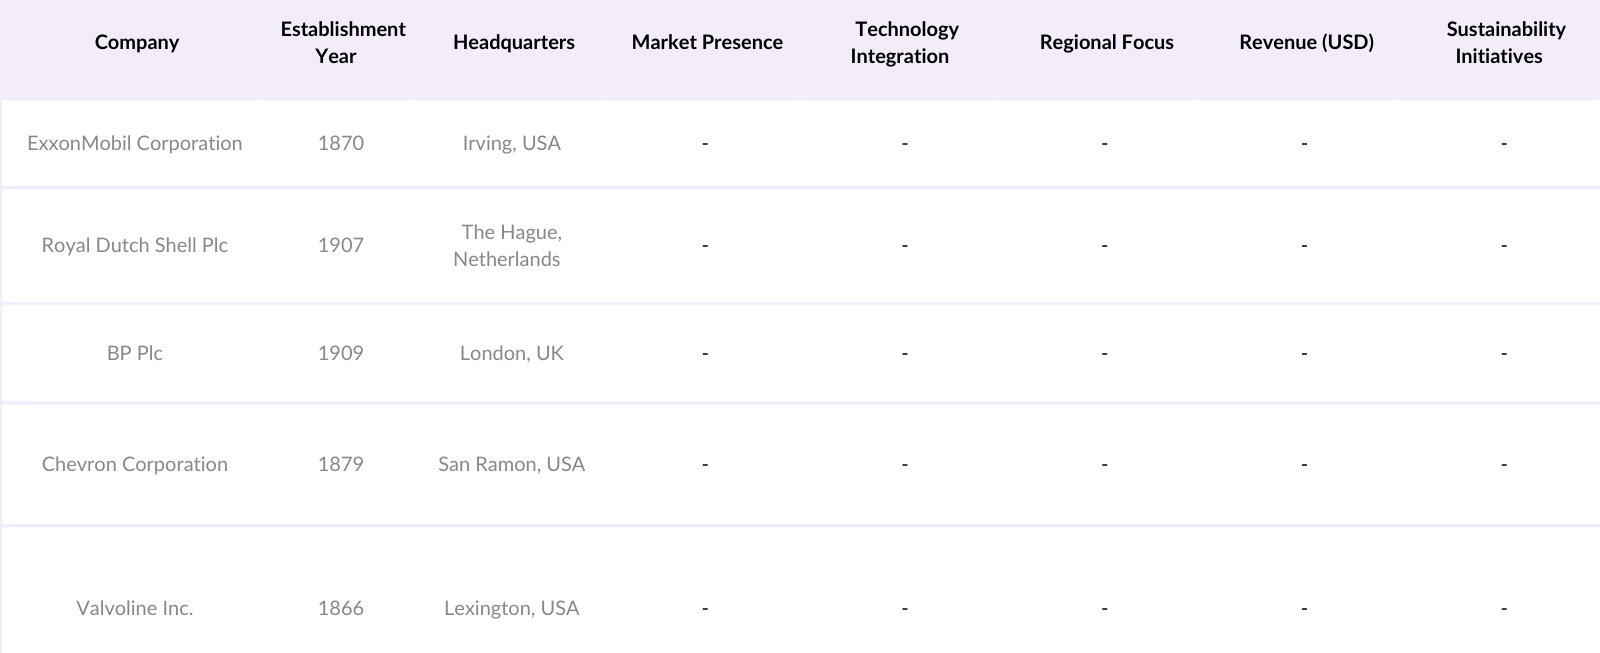Click ExxonMobil's Market Presence dash cell
This screenshot has height=653, width=1600.
tap(705, 143)
